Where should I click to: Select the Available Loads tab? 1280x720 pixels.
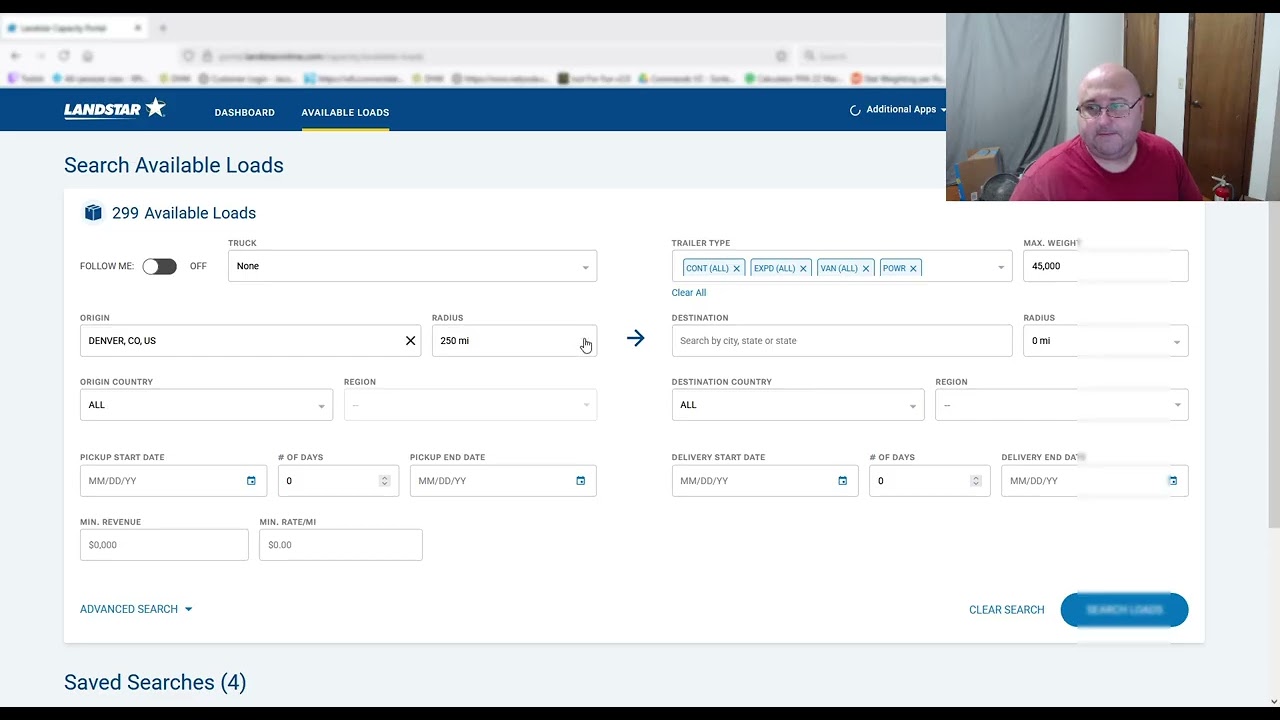pyautogui.click(x=345, y=112)
